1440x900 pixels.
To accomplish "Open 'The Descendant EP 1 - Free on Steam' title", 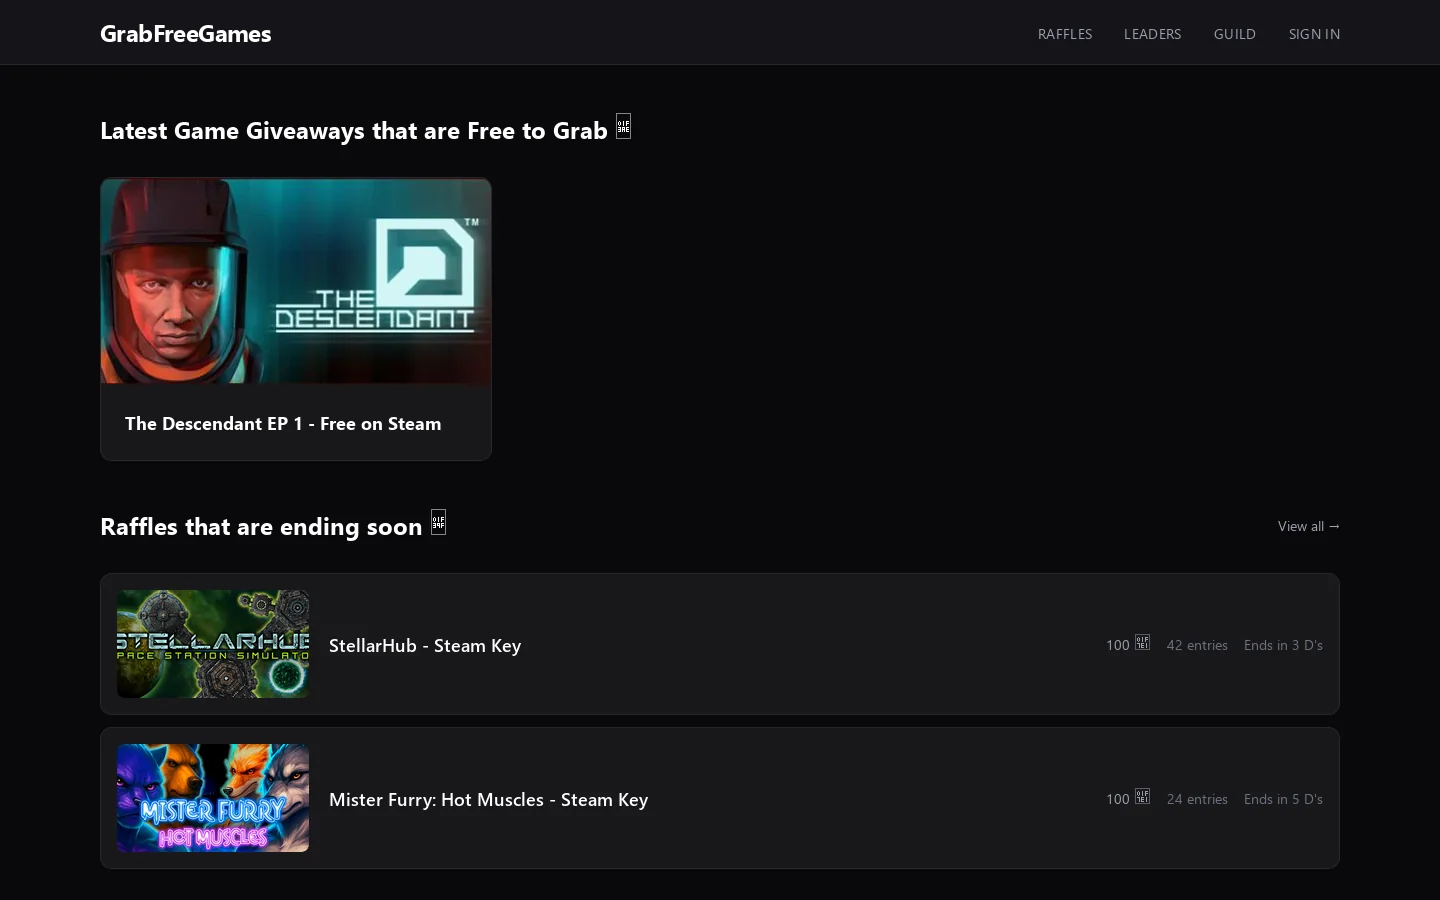I will pyautogui.click(x=283, y=423).
